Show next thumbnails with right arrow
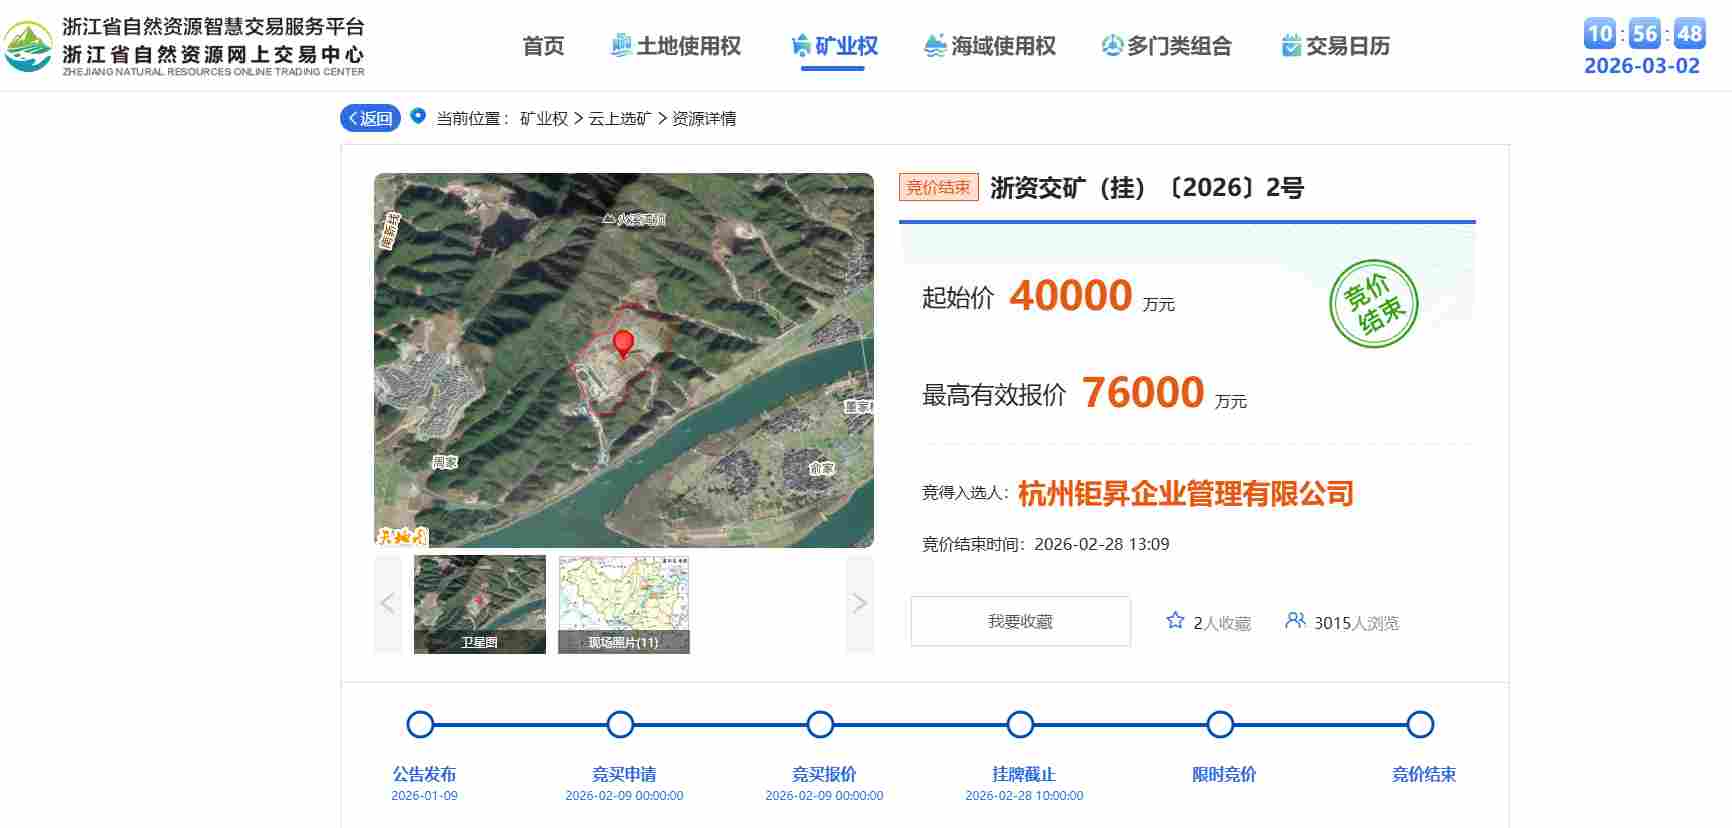Image resolution: width=1732 pixels, height=828 pixels. pos(859,603)
